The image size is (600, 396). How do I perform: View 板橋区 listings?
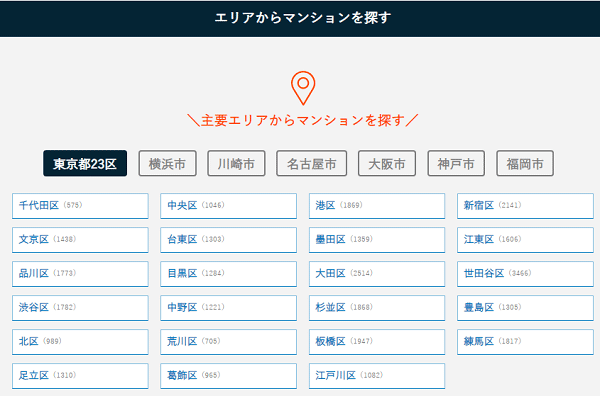[377, 342]
